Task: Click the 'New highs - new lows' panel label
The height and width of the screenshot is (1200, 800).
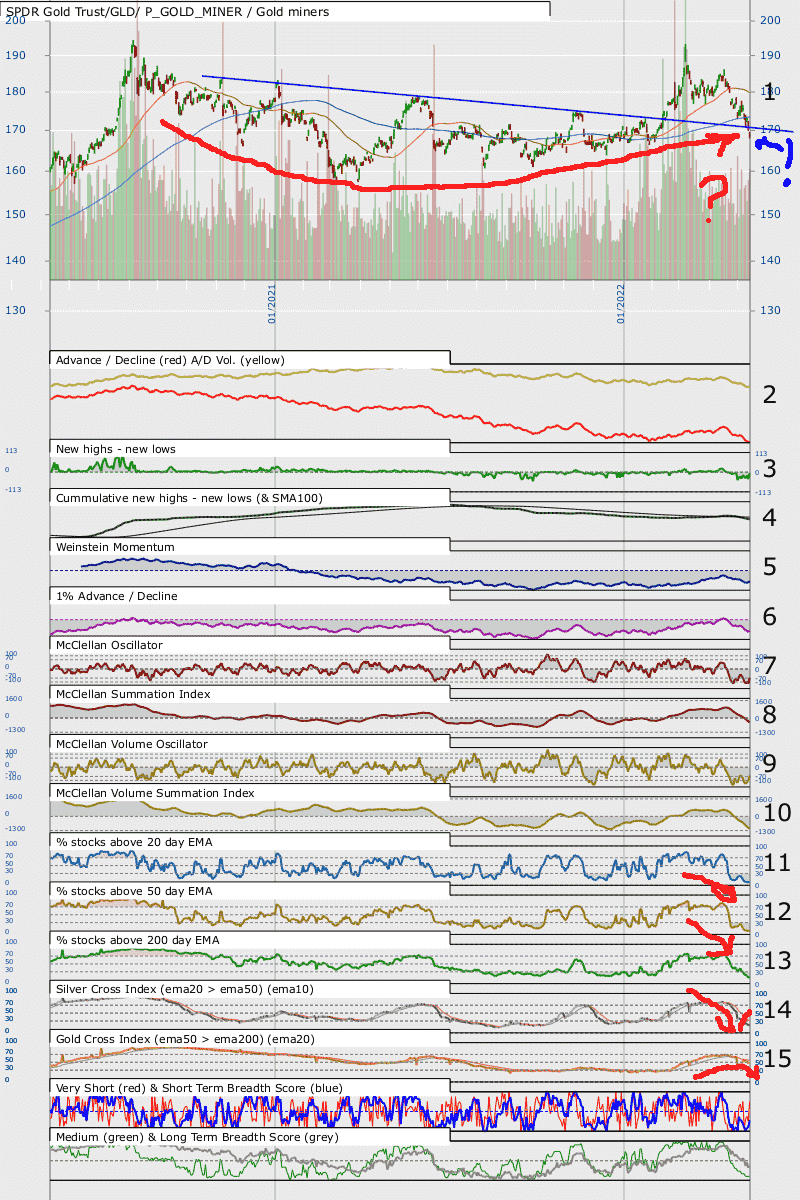Action: click(116, 449)
